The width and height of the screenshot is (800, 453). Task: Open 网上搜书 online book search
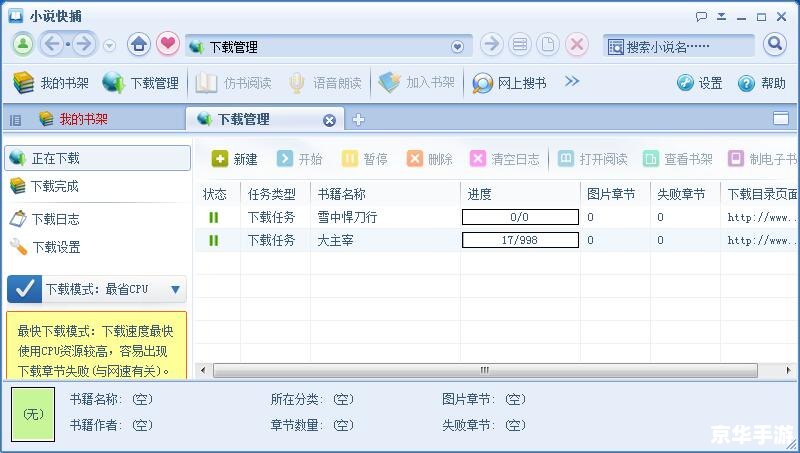510,83
